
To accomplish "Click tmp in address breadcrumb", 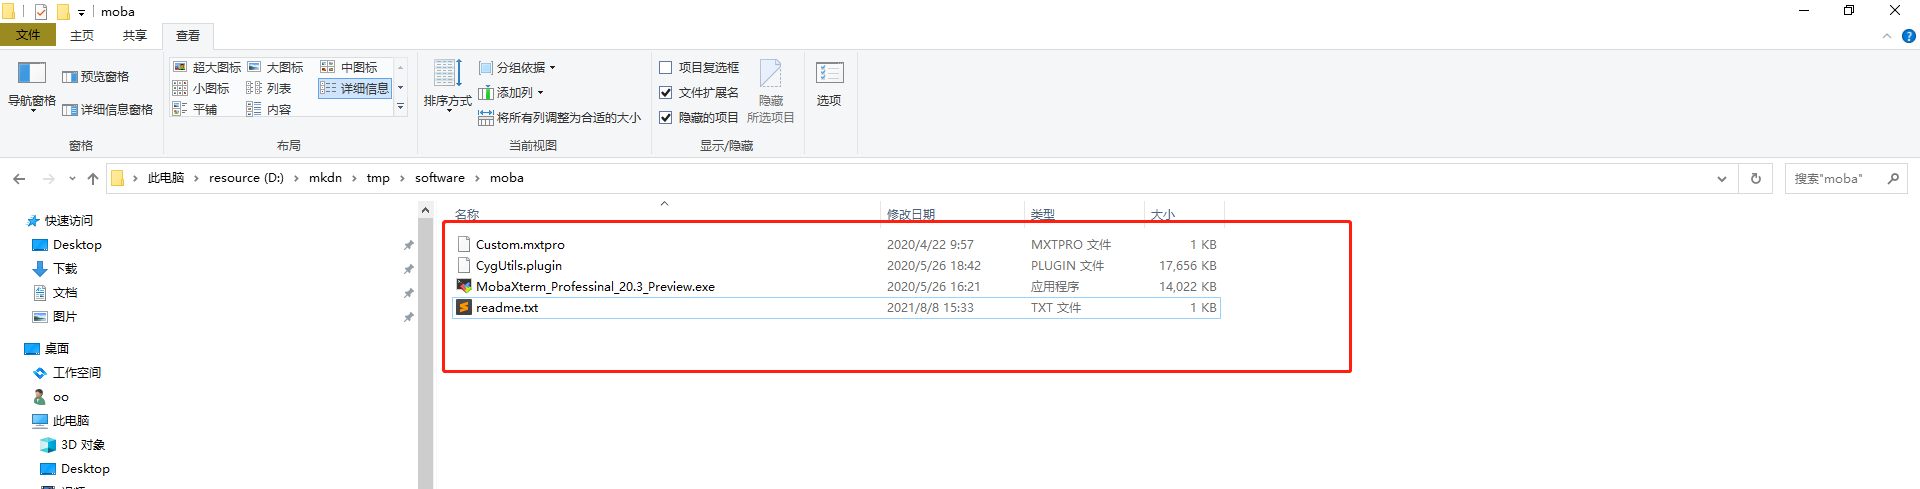I will tap(378, 178).
